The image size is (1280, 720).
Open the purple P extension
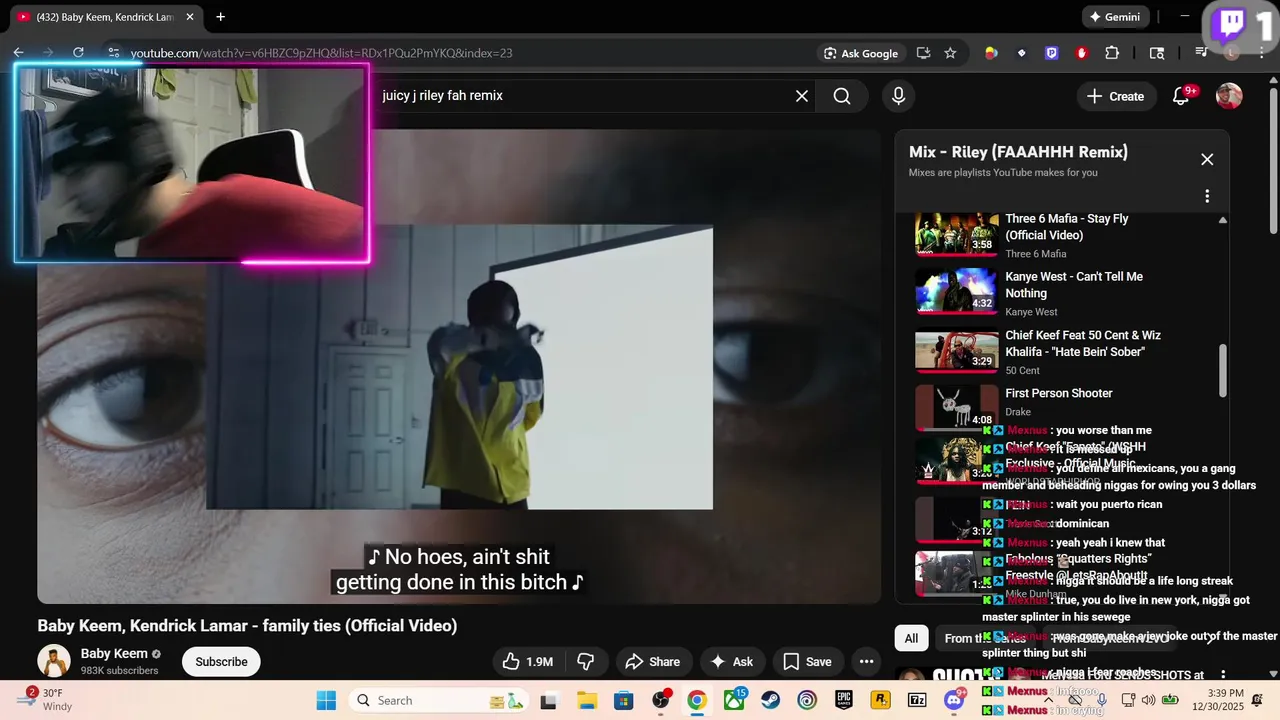[x=1051, y=53]
